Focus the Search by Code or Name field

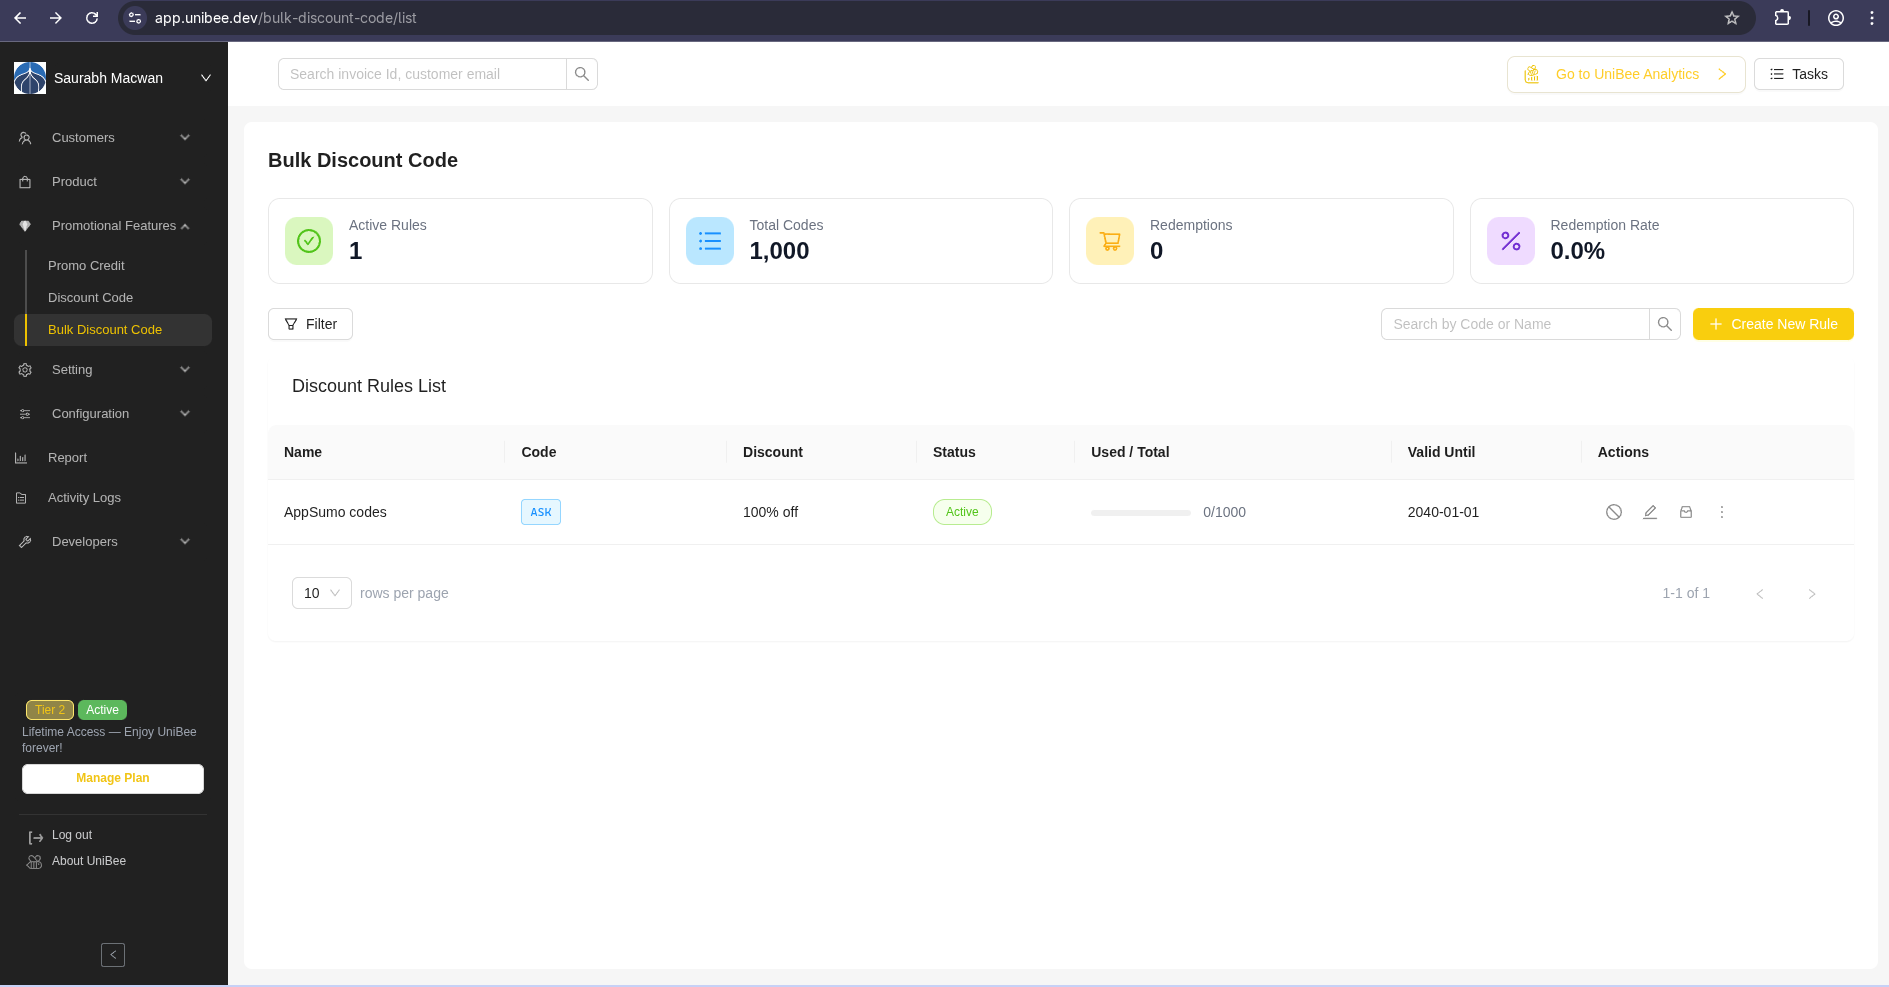pyautogui.click(x=1514, y=324)
